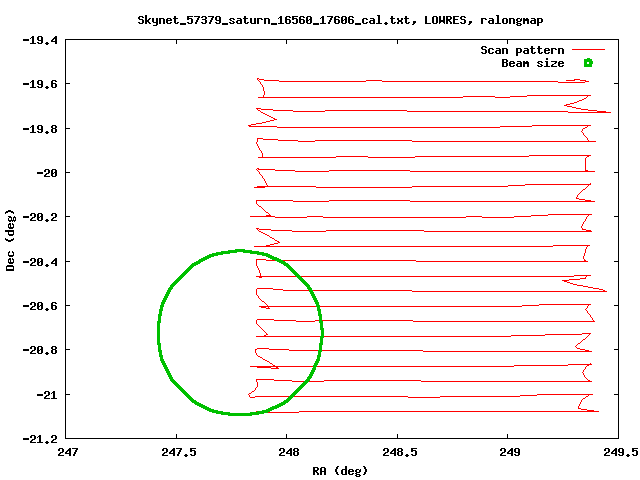Click the x-axis tick label 247

(x=67, y=452)
